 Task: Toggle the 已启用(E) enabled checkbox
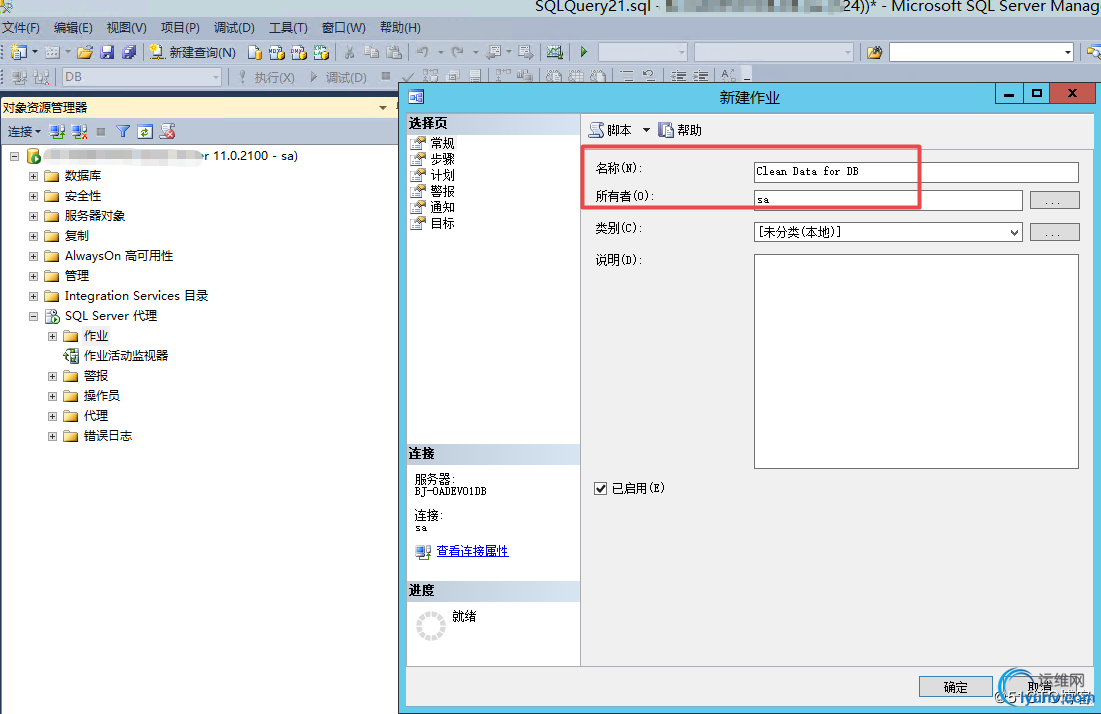[600, 488]
